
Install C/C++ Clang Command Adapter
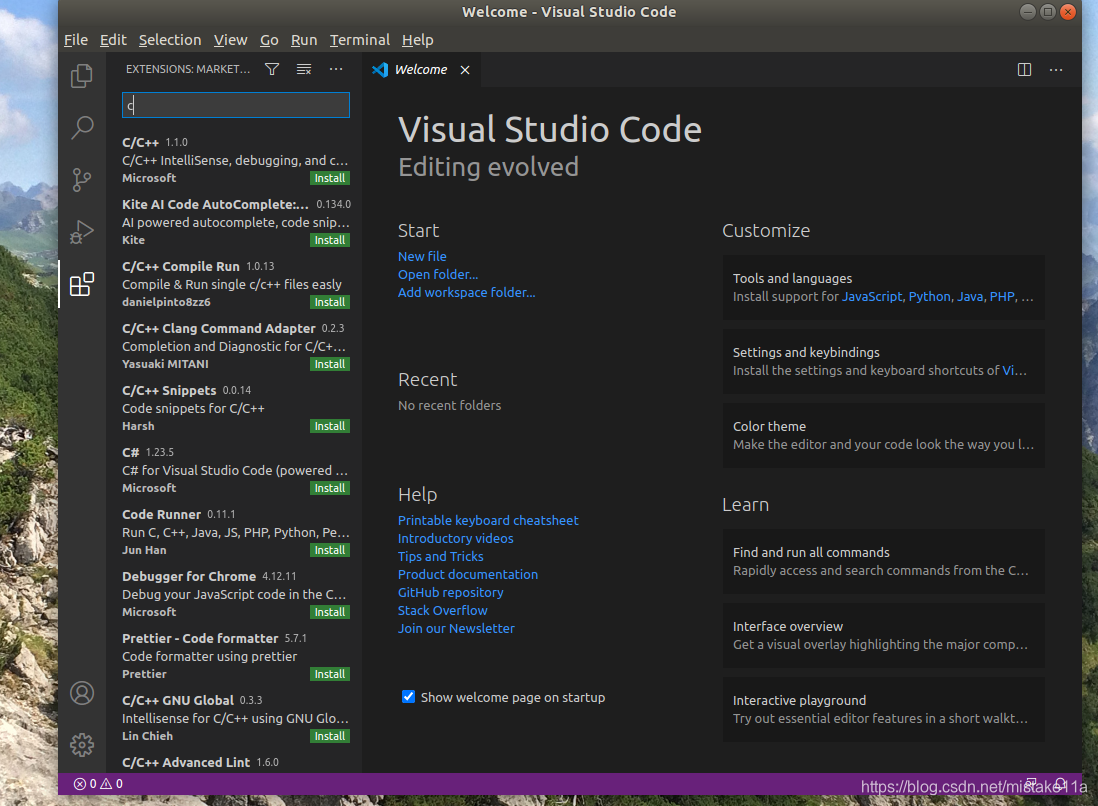click(330, 364)
